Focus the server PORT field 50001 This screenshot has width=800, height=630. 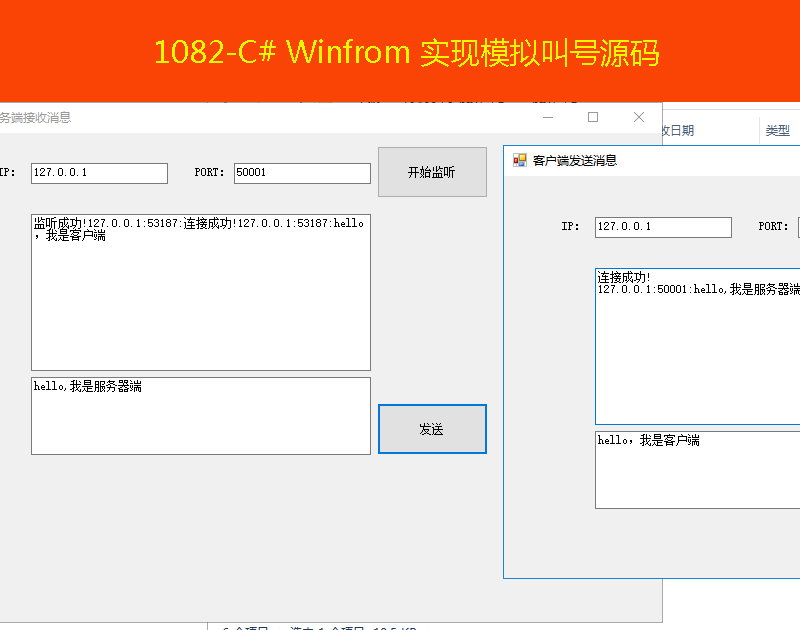point(302,173)
